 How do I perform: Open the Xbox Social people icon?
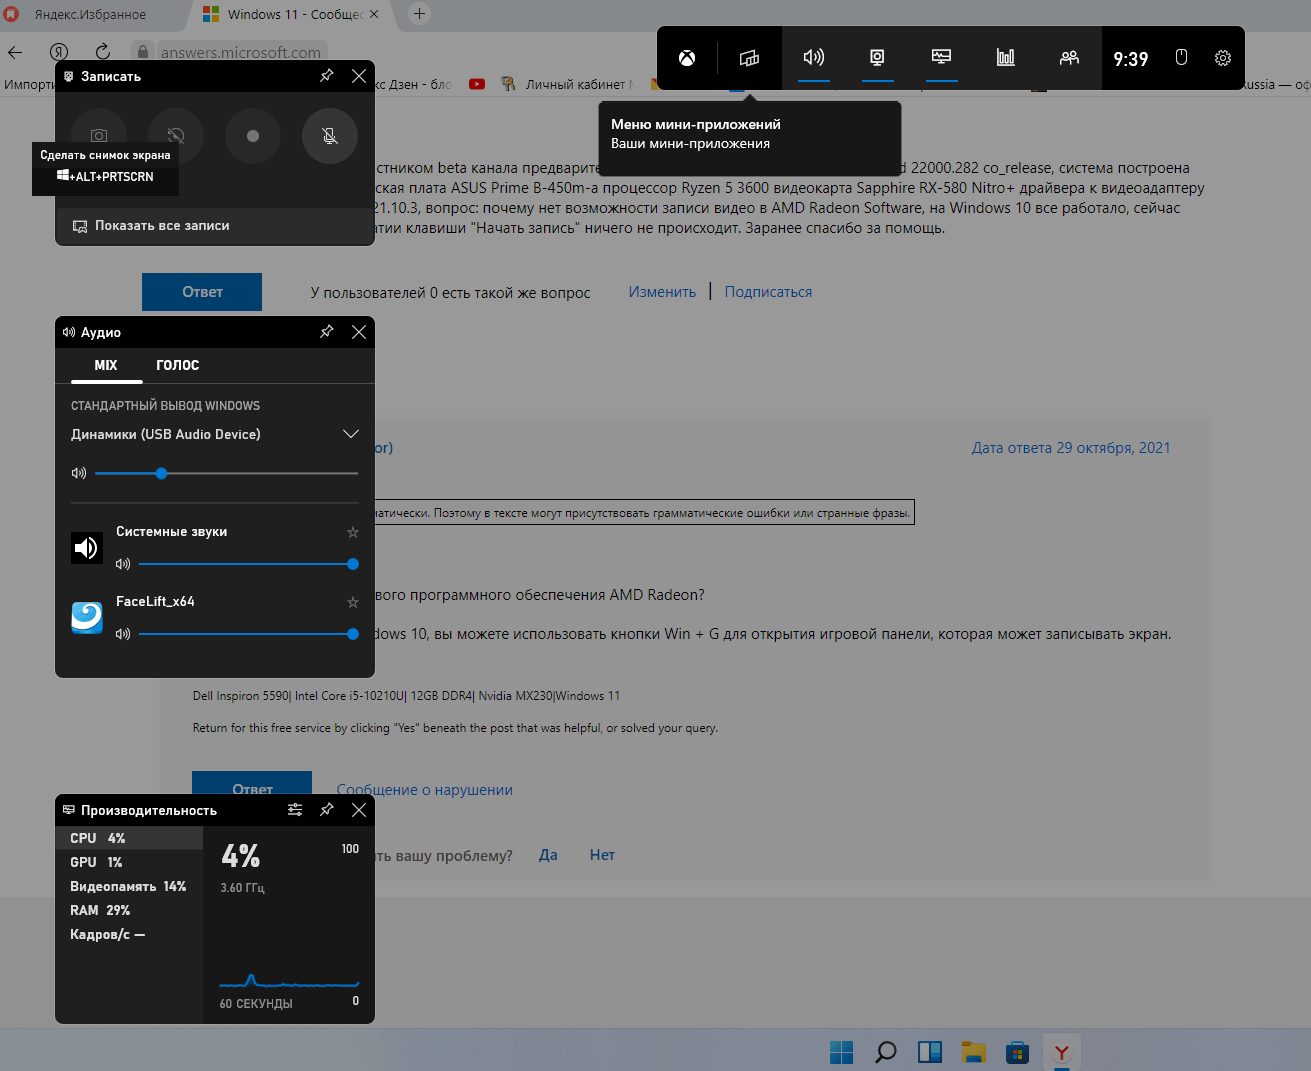coord(1069,58)
